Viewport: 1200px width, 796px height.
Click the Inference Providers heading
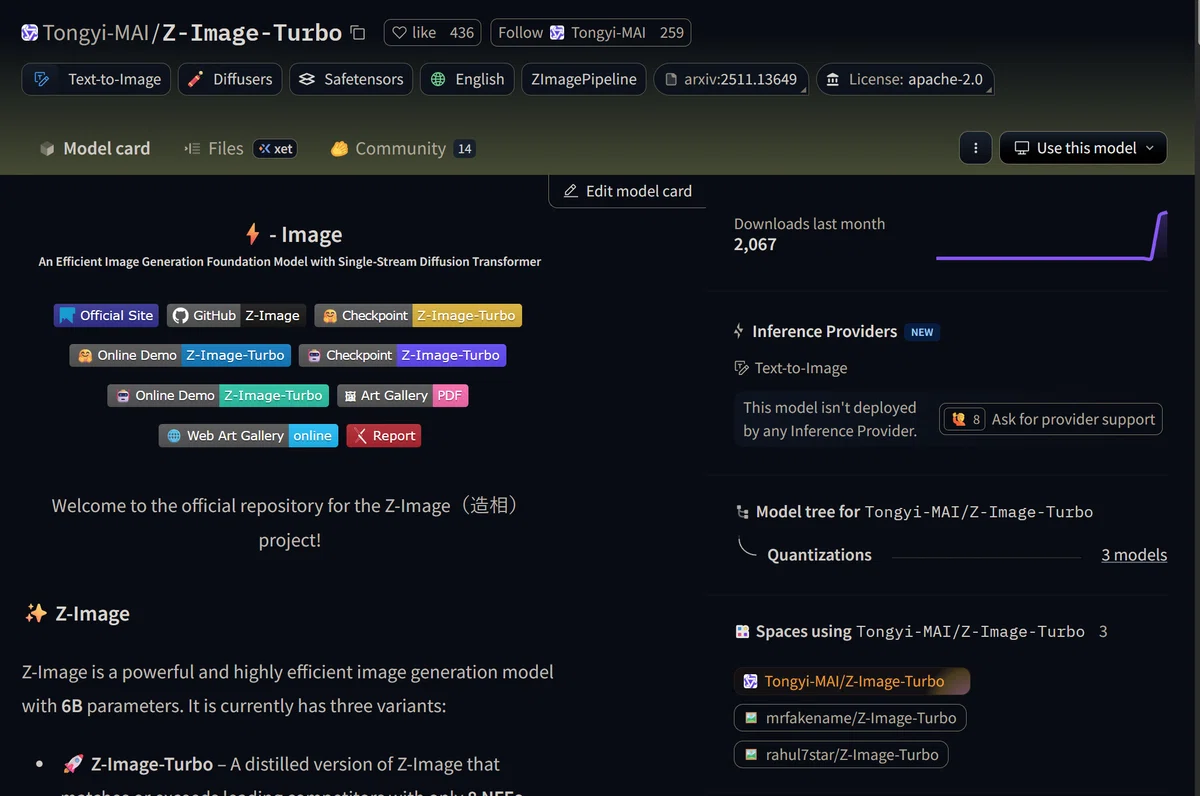tap(824, 331)
